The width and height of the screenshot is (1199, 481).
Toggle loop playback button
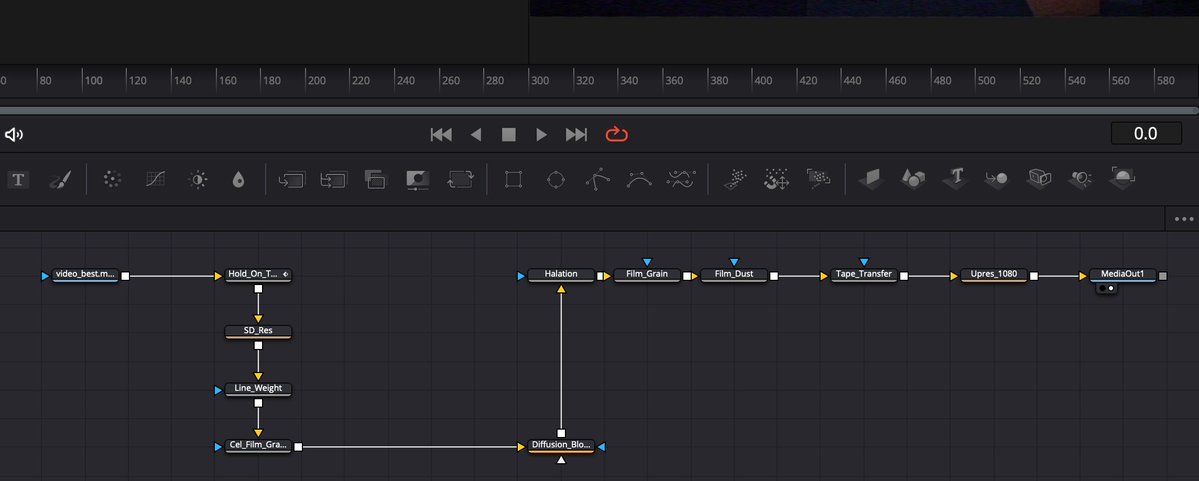point(616,135)
